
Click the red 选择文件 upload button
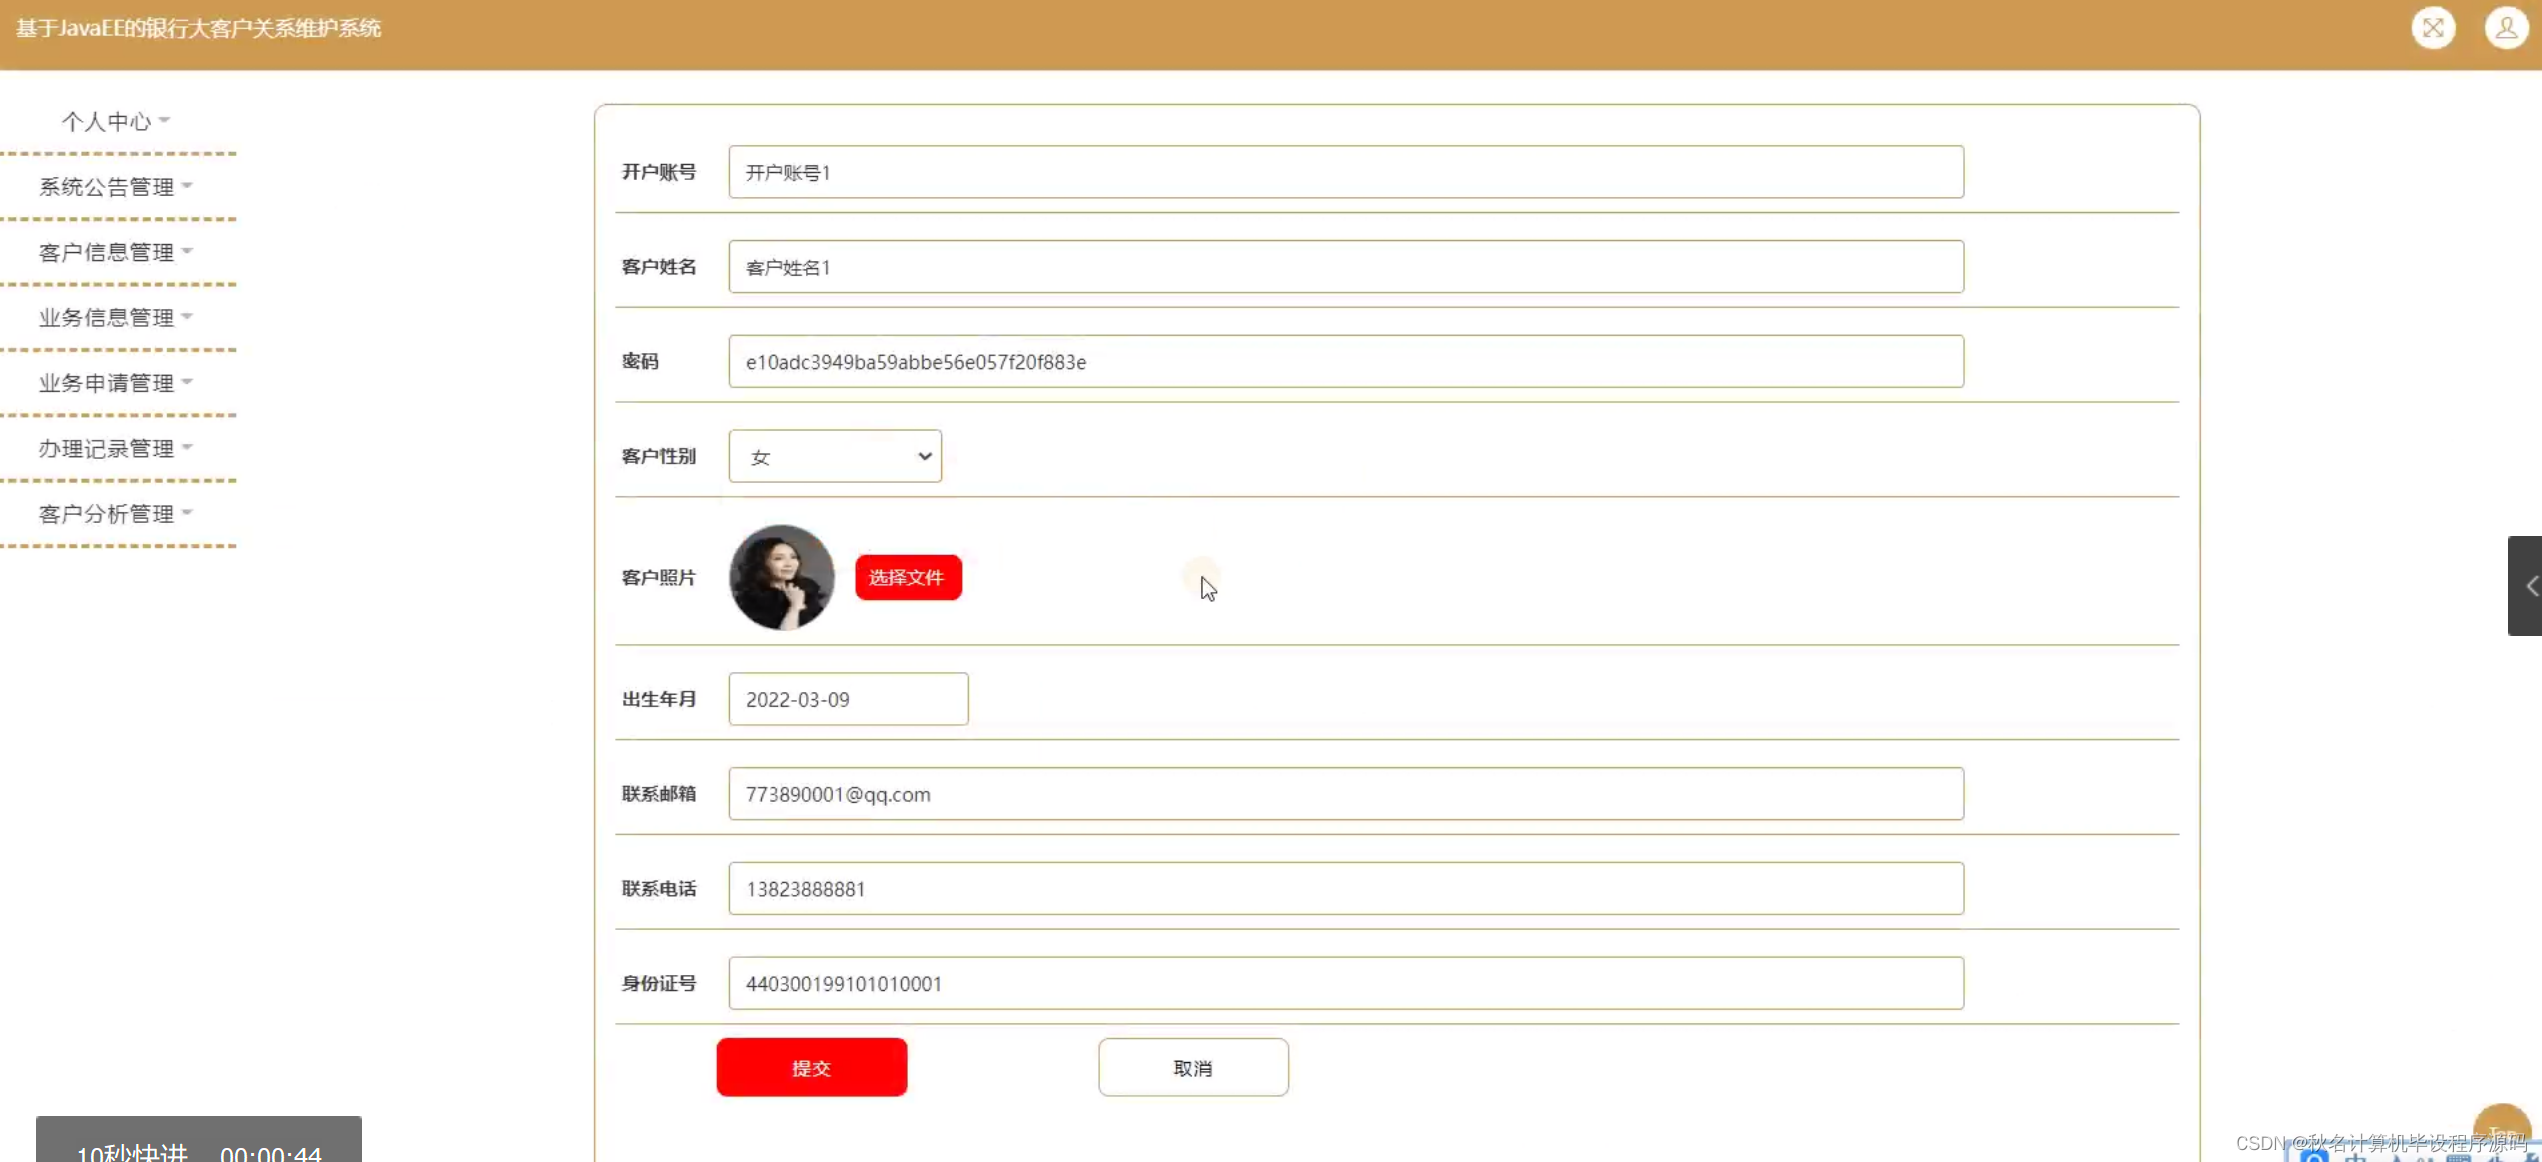[x=907, y=578]
